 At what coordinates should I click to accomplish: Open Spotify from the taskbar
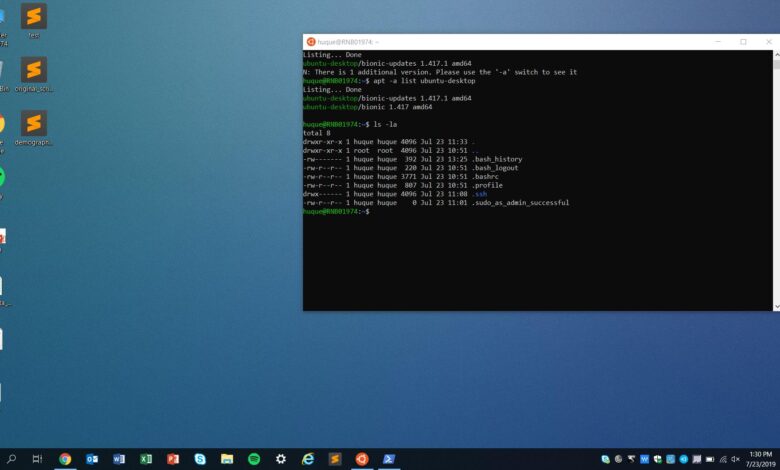pyautogui.click(x=254, y=459)
